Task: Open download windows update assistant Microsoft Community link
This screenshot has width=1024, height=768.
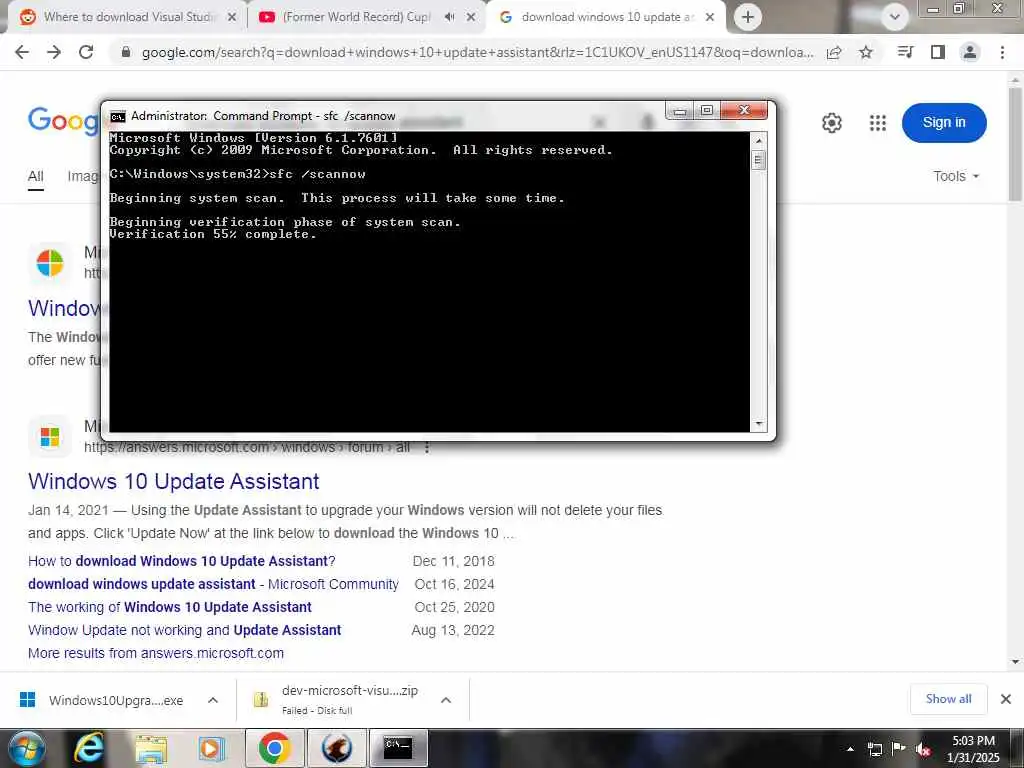Action: (x=213, y=584)
